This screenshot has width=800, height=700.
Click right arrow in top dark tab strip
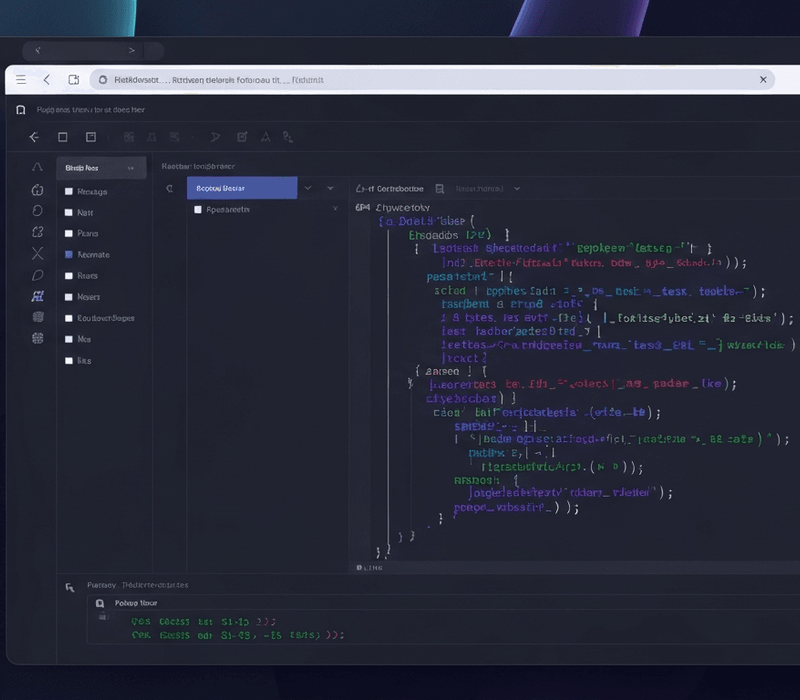coord(132,50)
